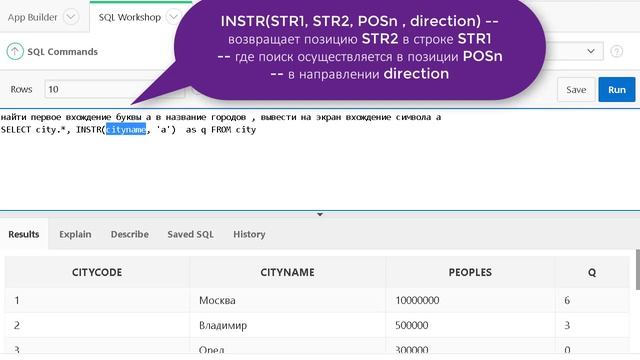Select the Q value 3 cell

[592, 325]
